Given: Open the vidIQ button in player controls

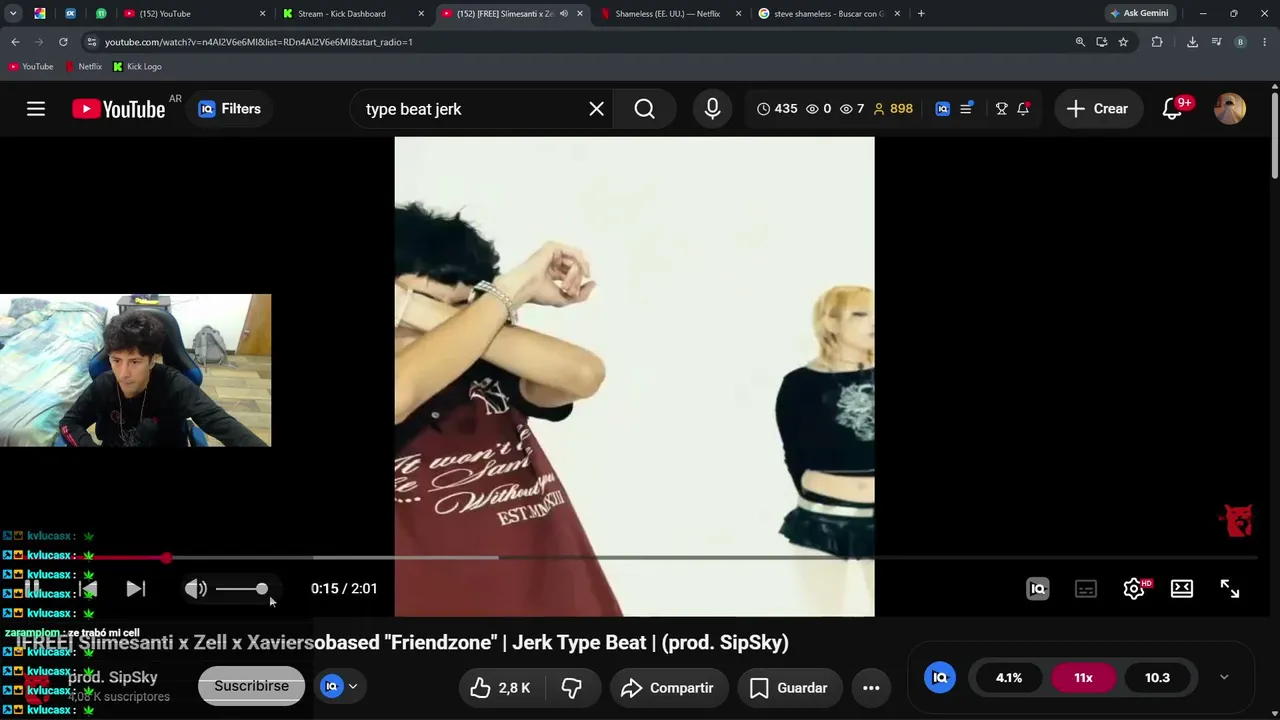Looking at the screenshot, I should (1038, 589).
